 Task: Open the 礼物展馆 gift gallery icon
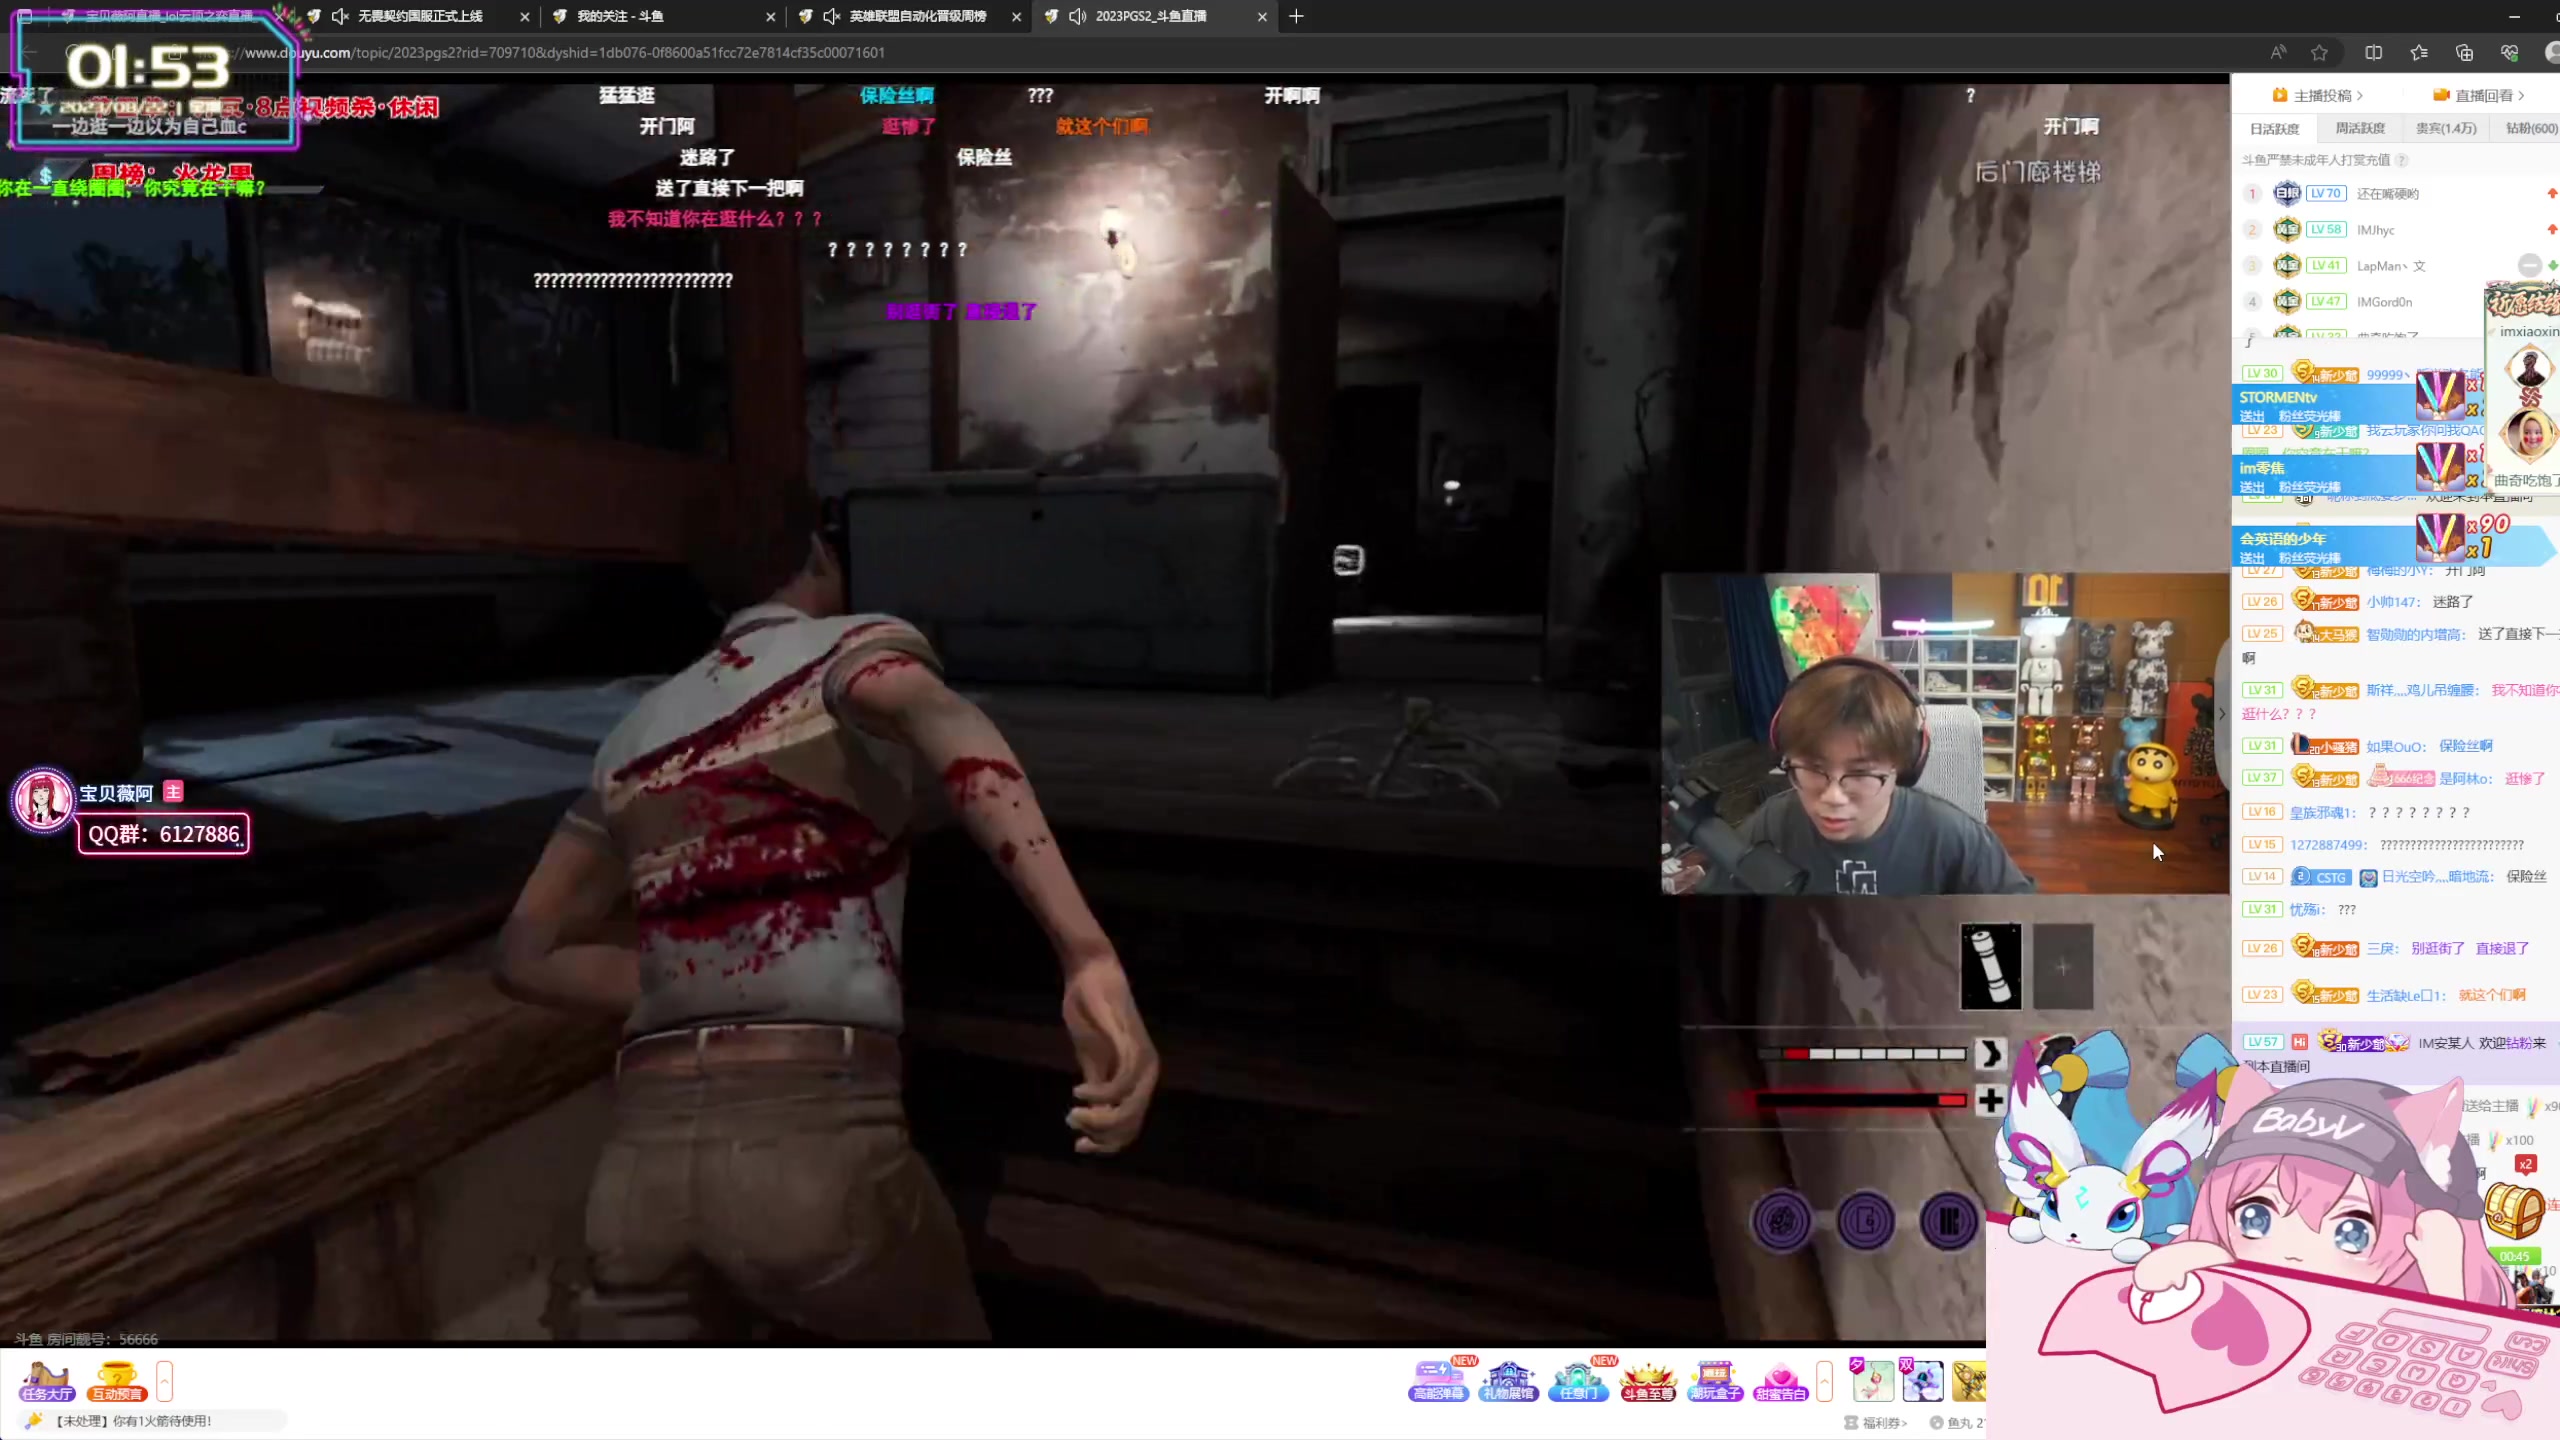[1508, 1381]
